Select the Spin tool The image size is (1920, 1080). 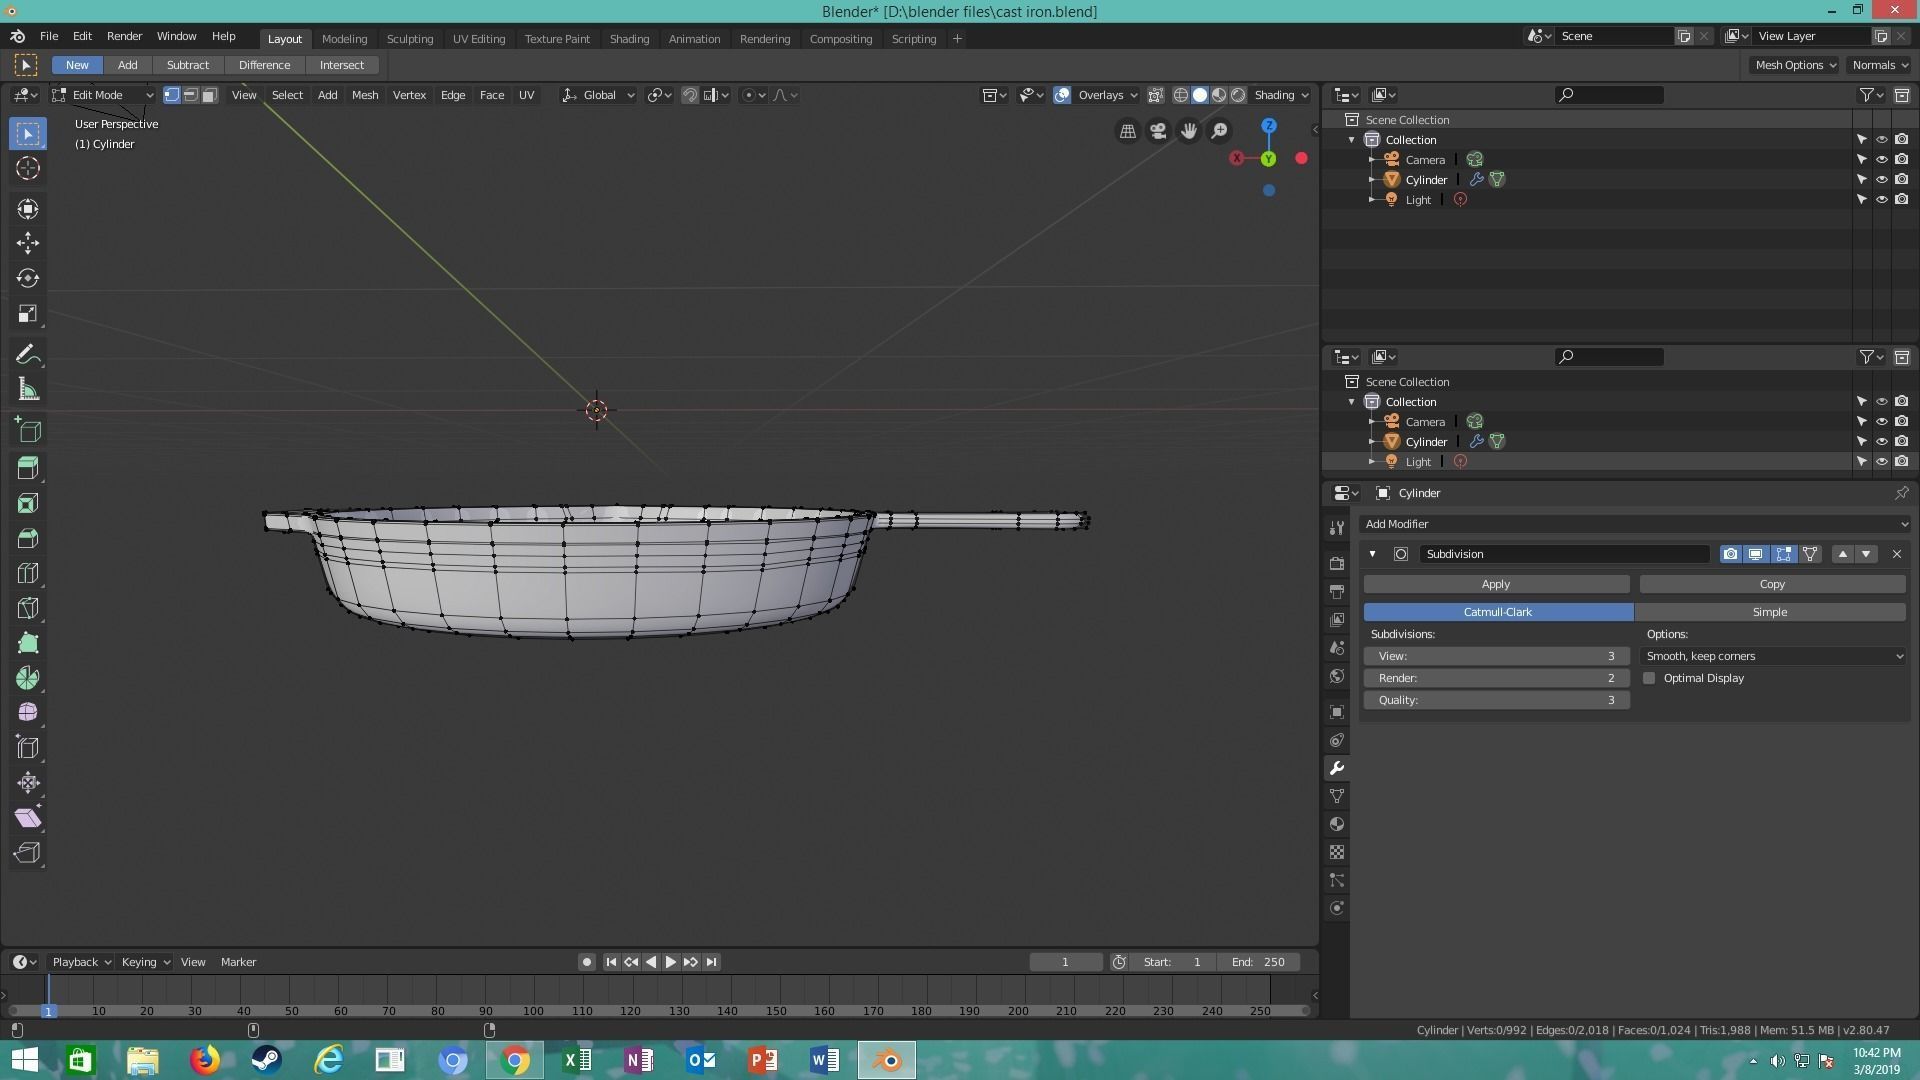(28, 678)
